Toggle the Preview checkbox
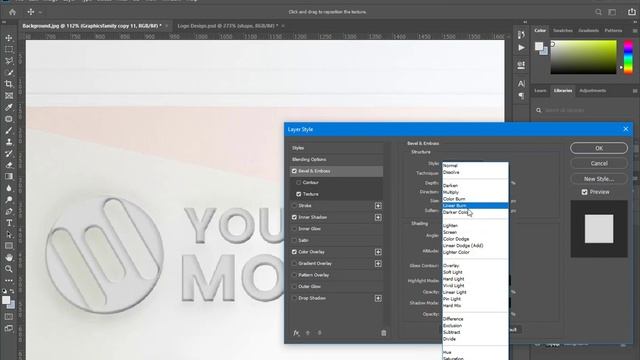Viewport: 640px width, 360px height. [584, 192]
